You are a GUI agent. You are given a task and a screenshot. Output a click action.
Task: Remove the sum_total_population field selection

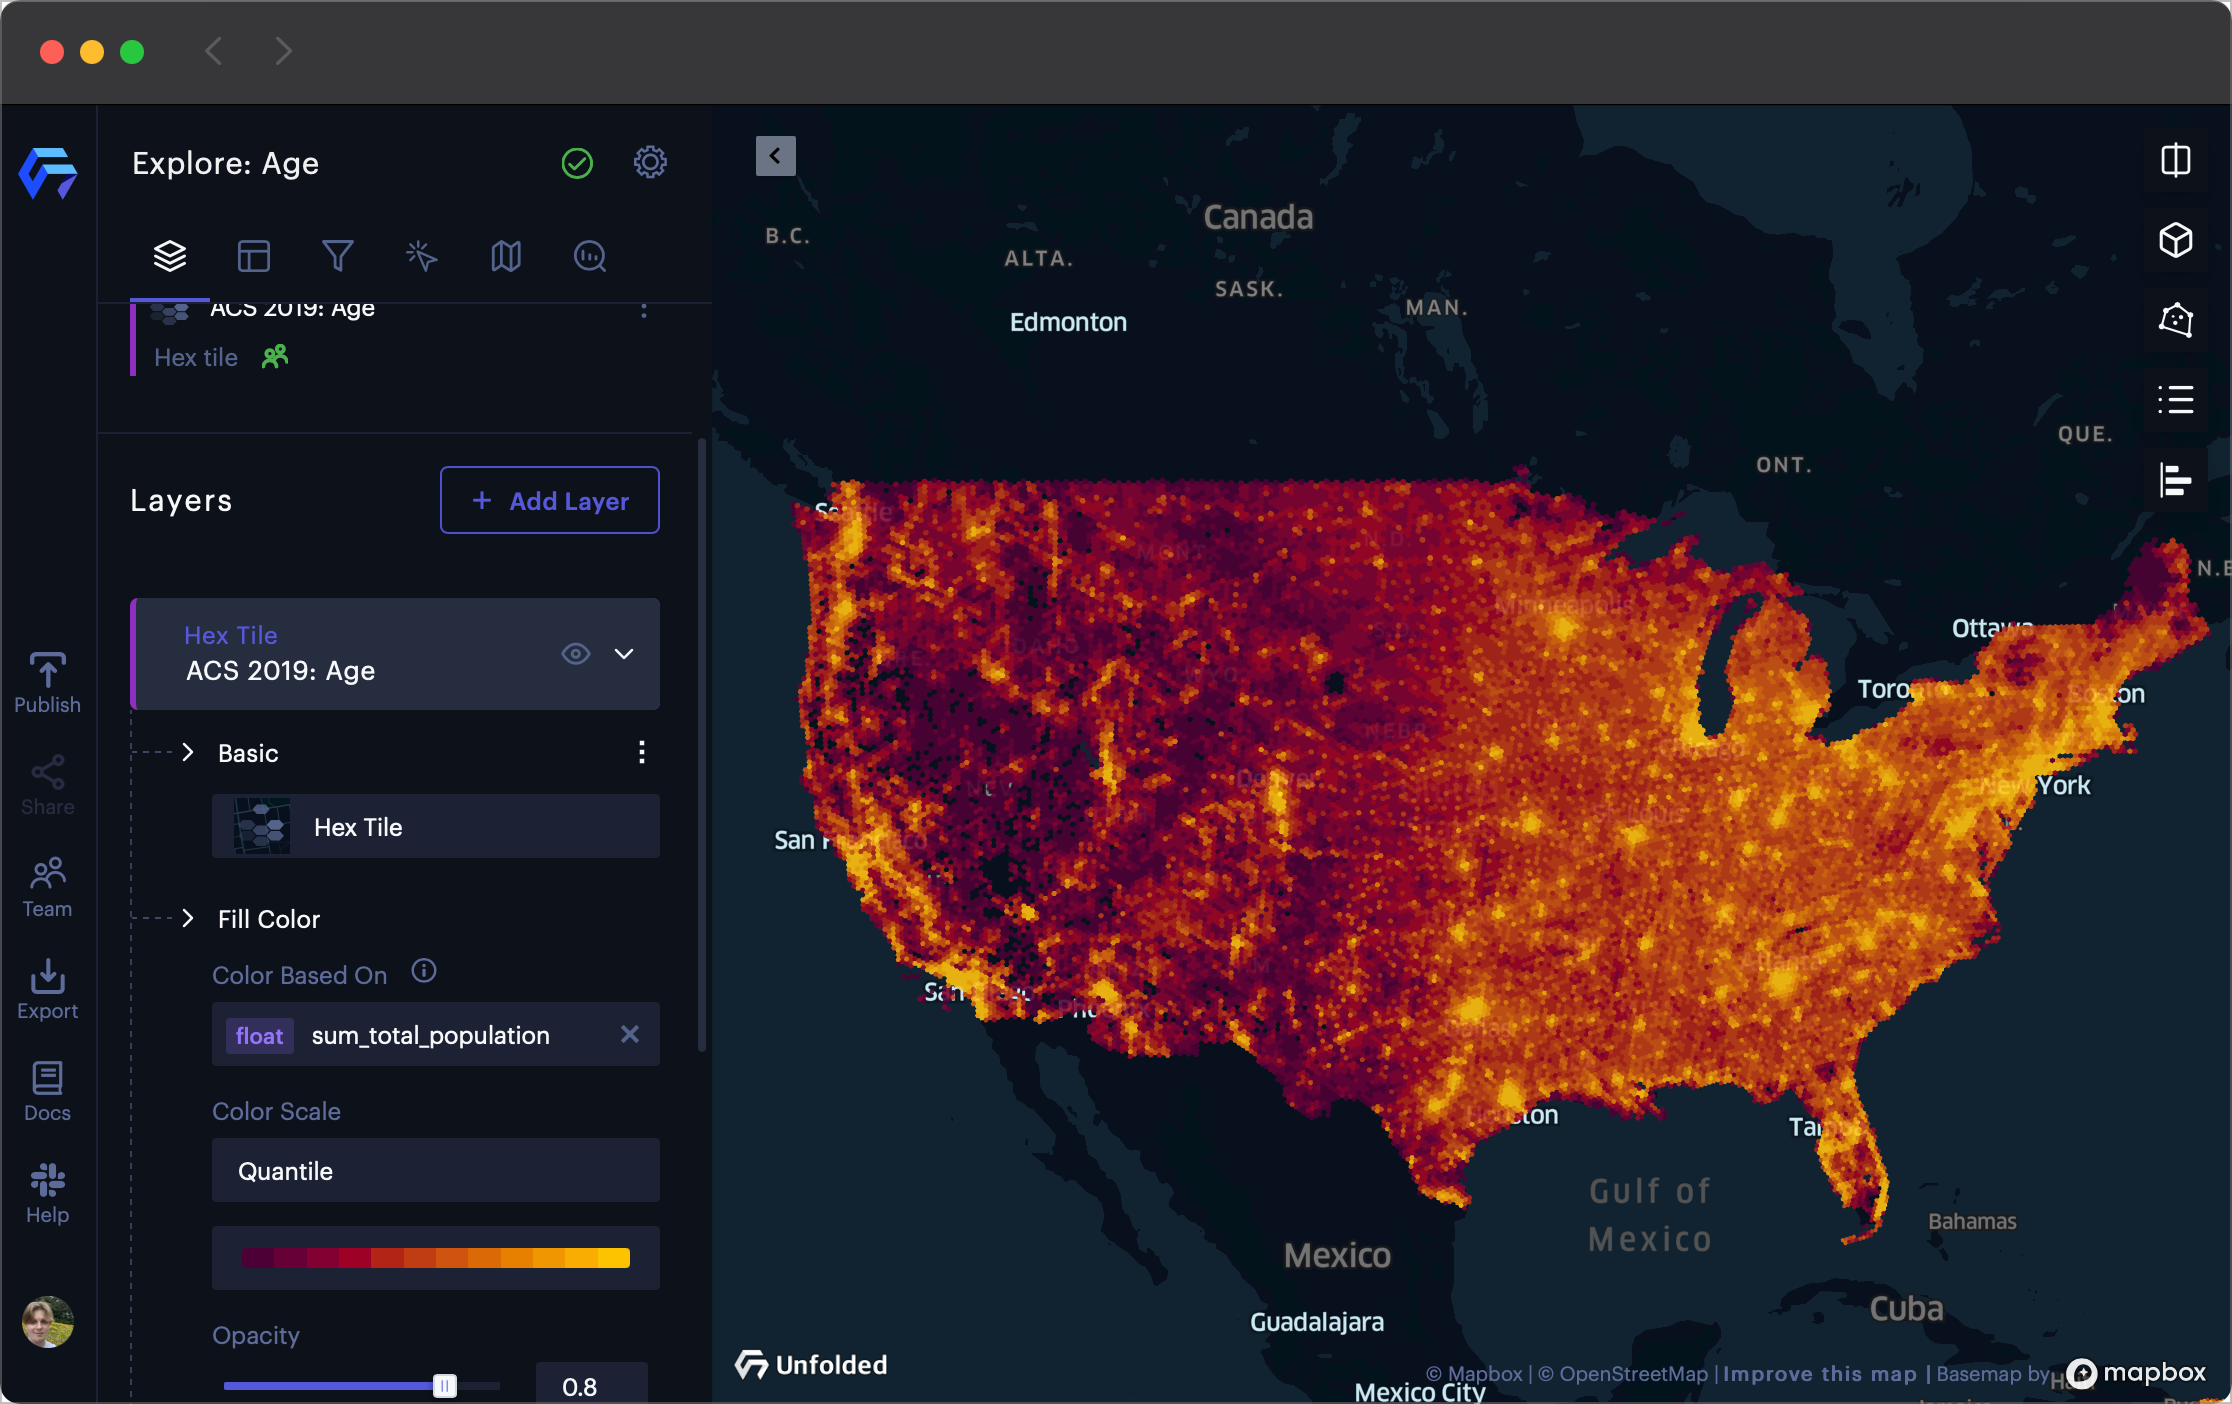pos(629,1034)
